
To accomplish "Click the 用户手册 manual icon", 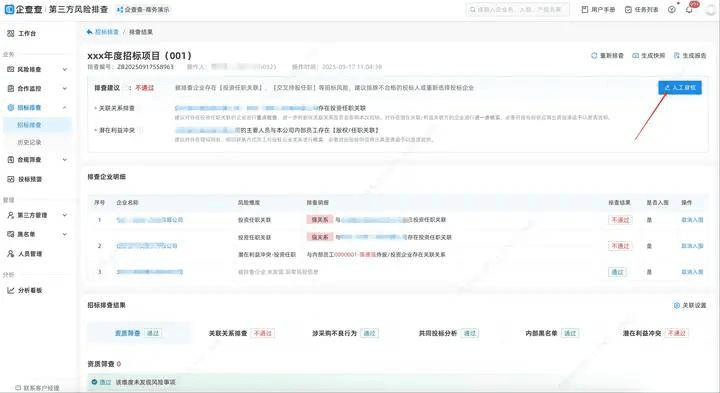I will [585, 10].
